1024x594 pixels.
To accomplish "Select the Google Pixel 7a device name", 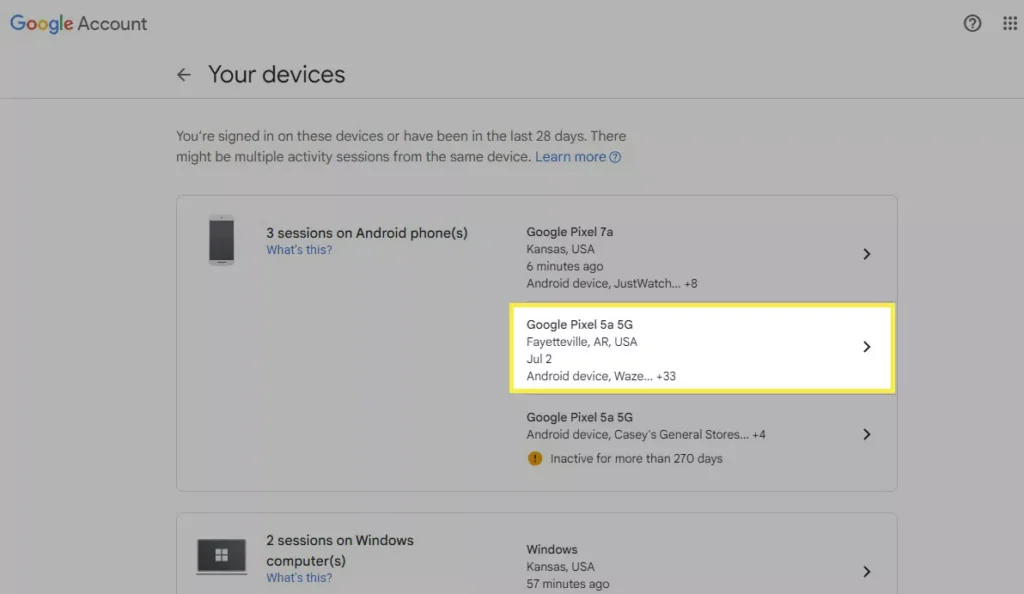I will point(570,232).
